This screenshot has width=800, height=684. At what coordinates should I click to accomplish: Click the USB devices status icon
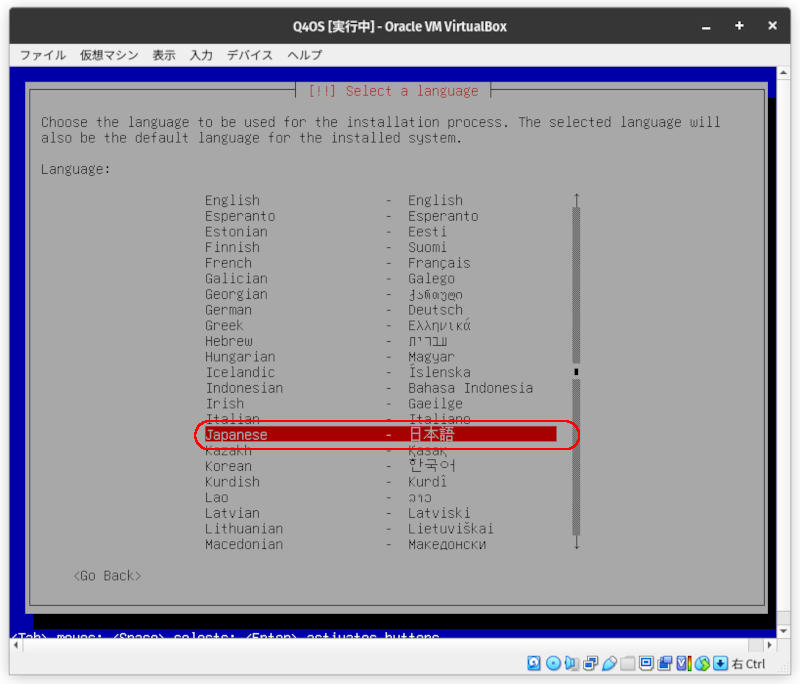pyautogui.click(x=609, y=663)
